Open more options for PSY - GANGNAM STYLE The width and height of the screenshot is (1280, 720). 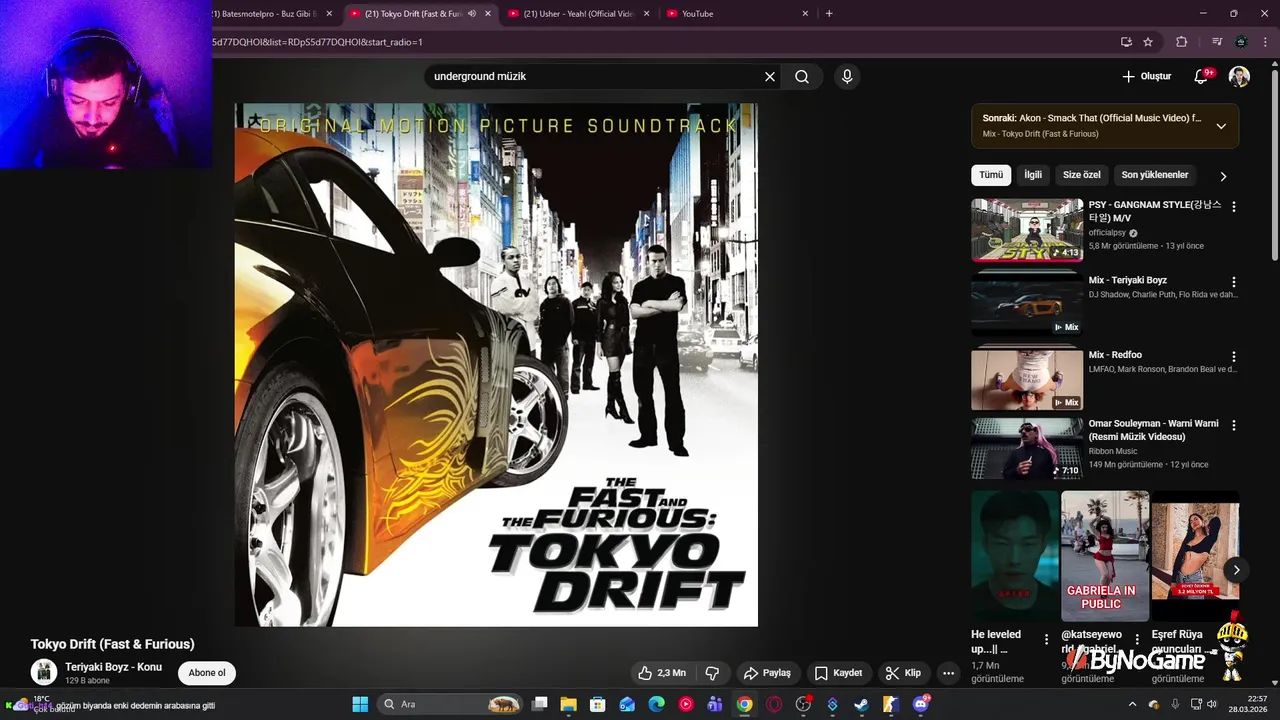tap(1233, 207)
